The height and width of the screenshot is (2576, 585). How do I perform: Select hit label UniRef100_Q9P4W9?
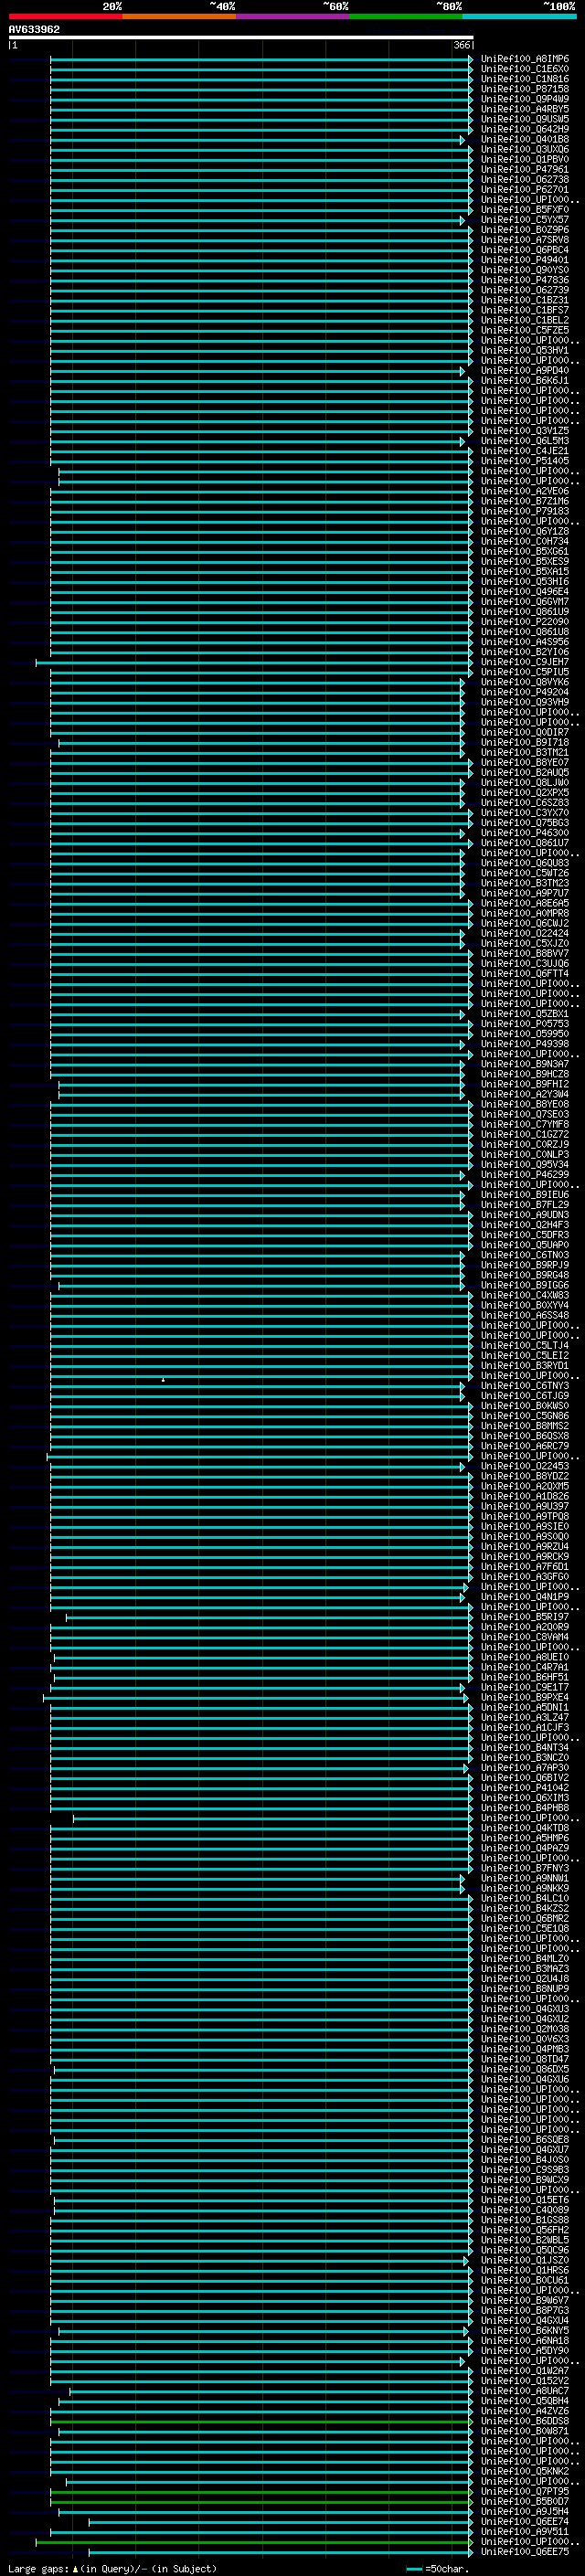coord(525,99)
